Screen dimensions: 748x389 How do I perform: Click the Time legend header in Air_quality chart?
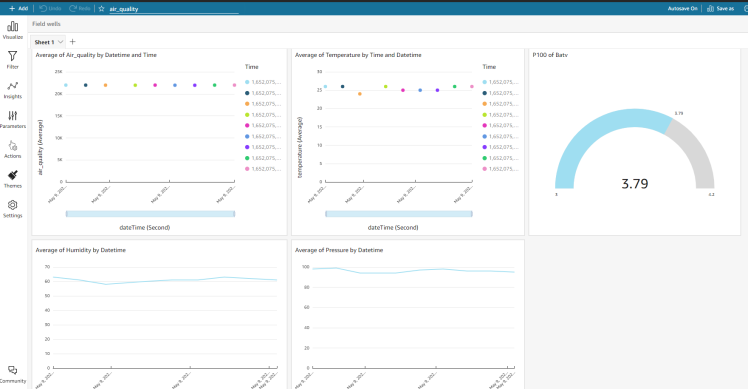tap(251, 67)
